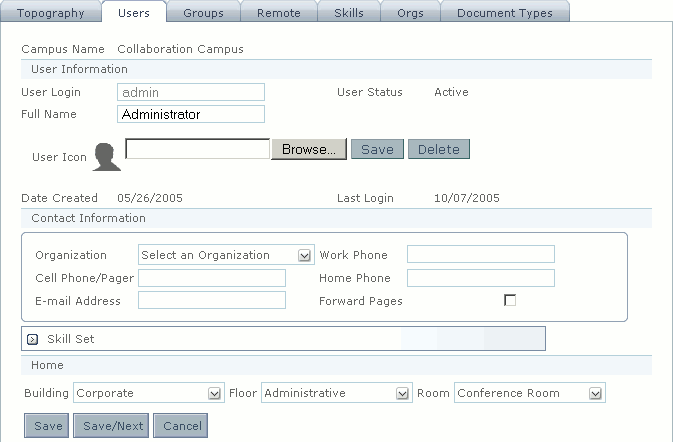Switch to the Topography tab
Screen dimensions: 673x442
(51, 12)
